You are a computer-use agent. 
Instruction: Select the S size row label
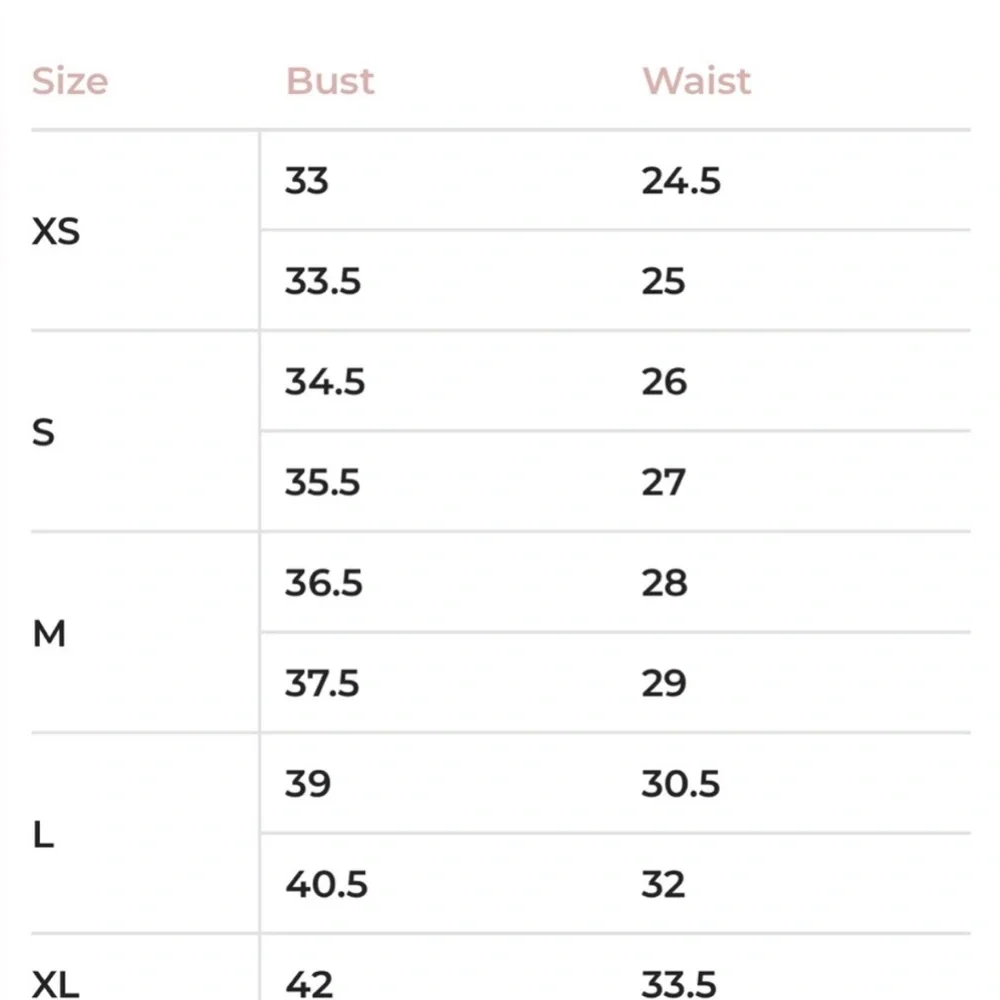coord(43,432)
